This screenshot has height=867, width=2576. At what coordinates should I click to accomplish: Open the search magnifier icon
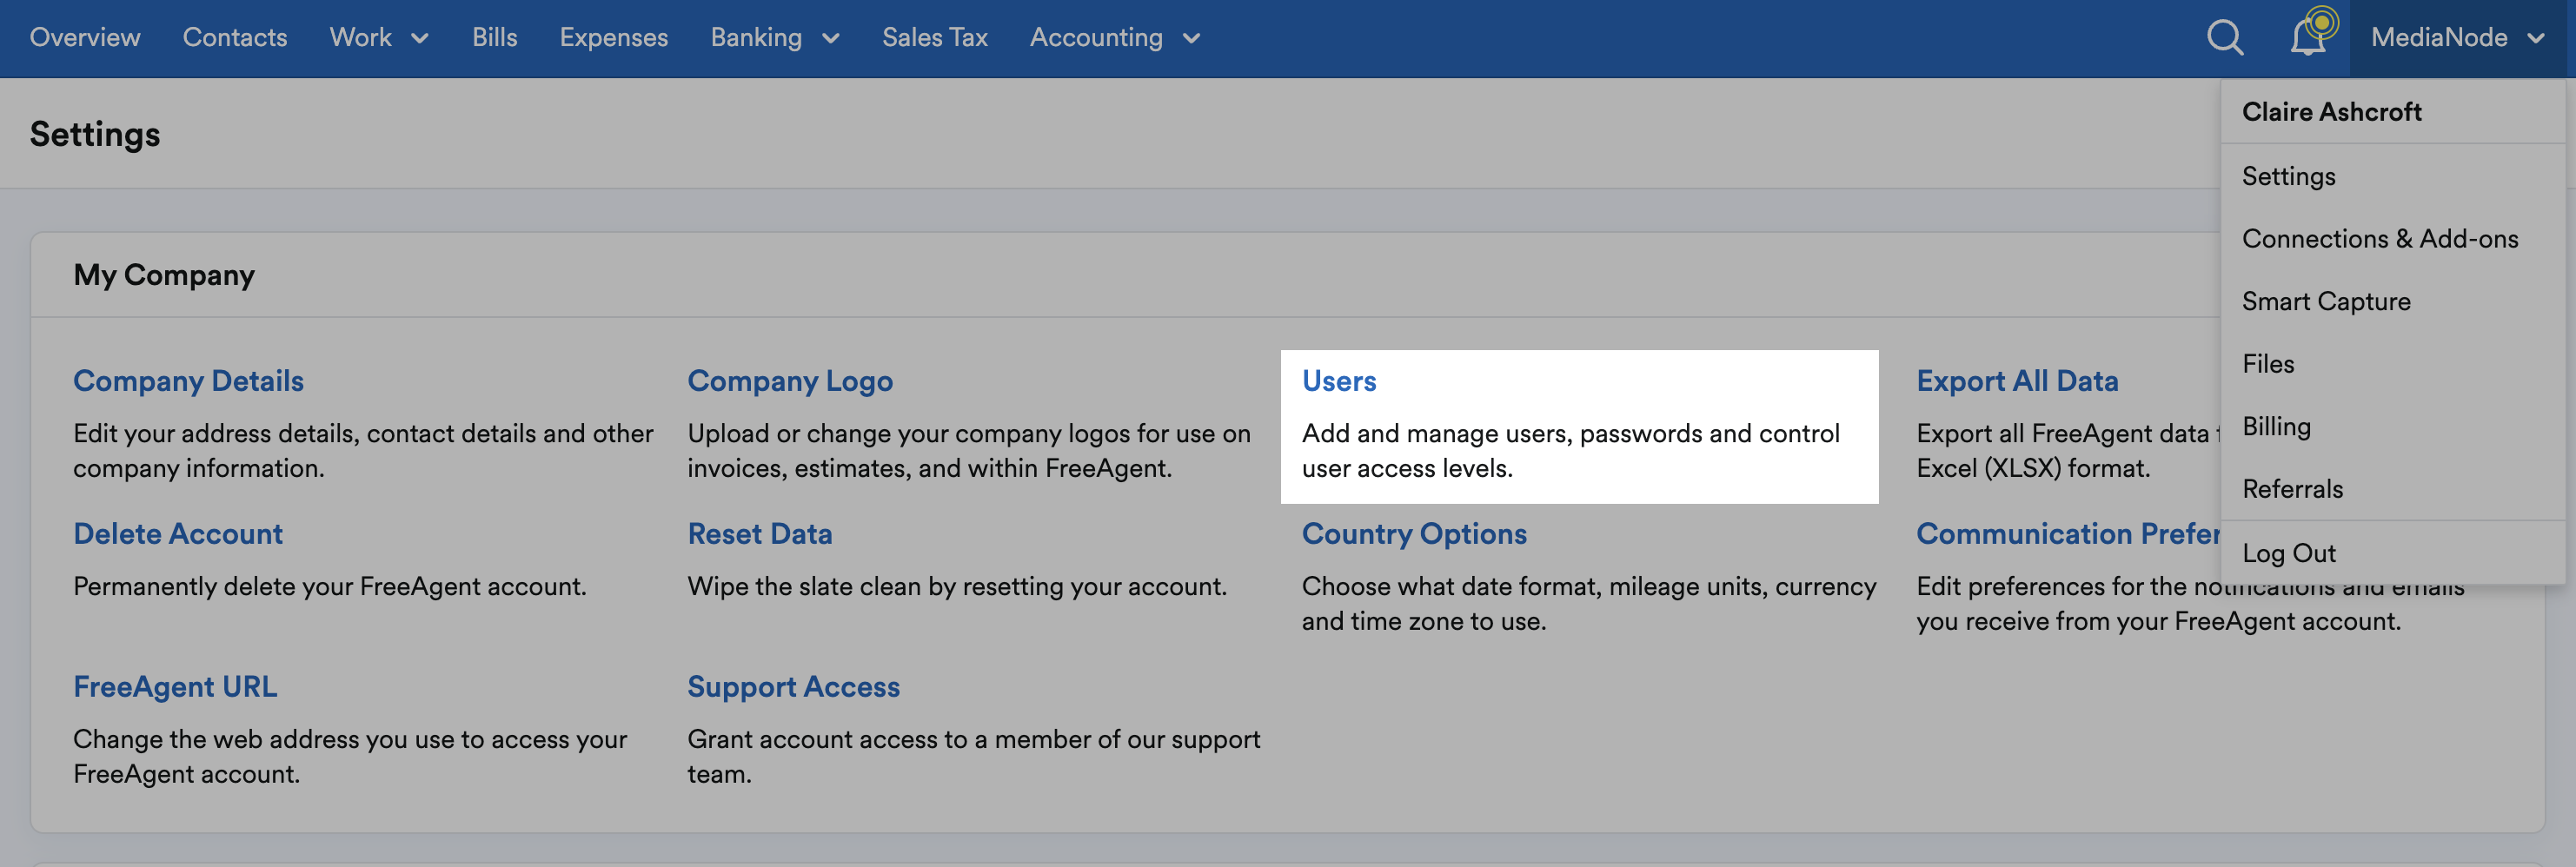[2225, 38]
